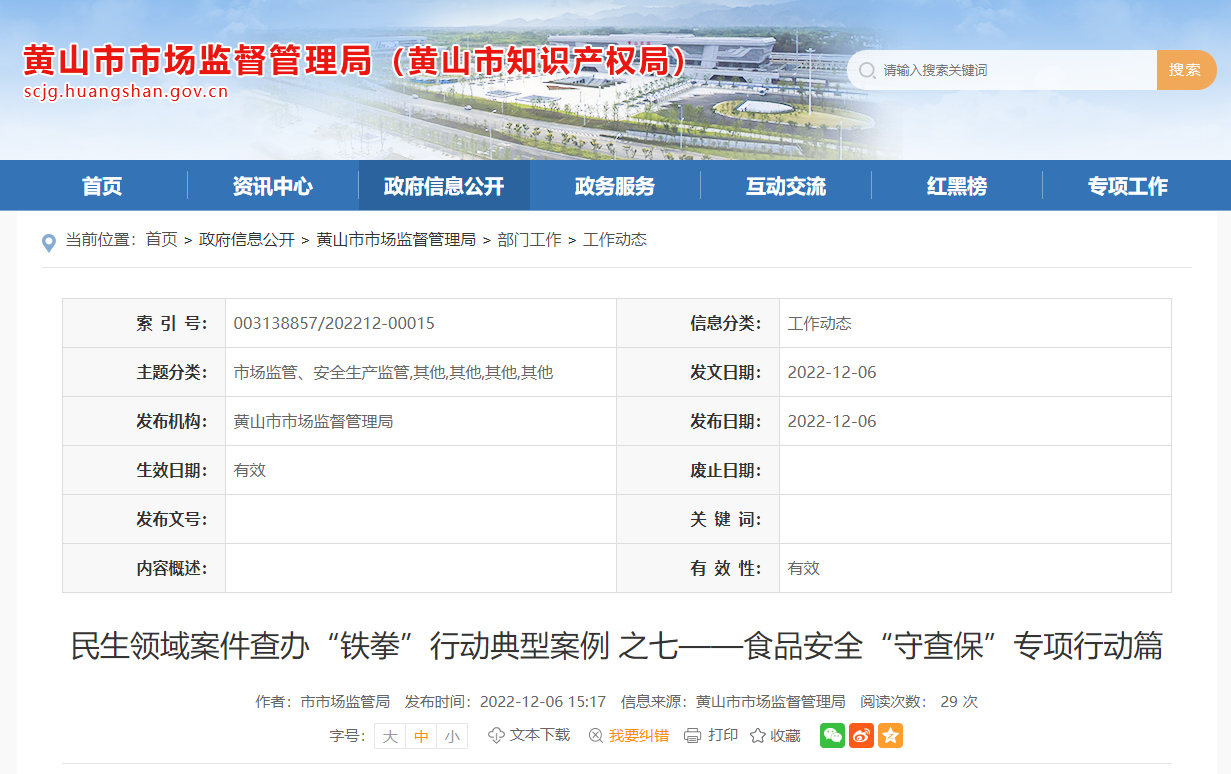Go to 工作动态 in breadcrumb
The image size is (1231, 774).
615,240
